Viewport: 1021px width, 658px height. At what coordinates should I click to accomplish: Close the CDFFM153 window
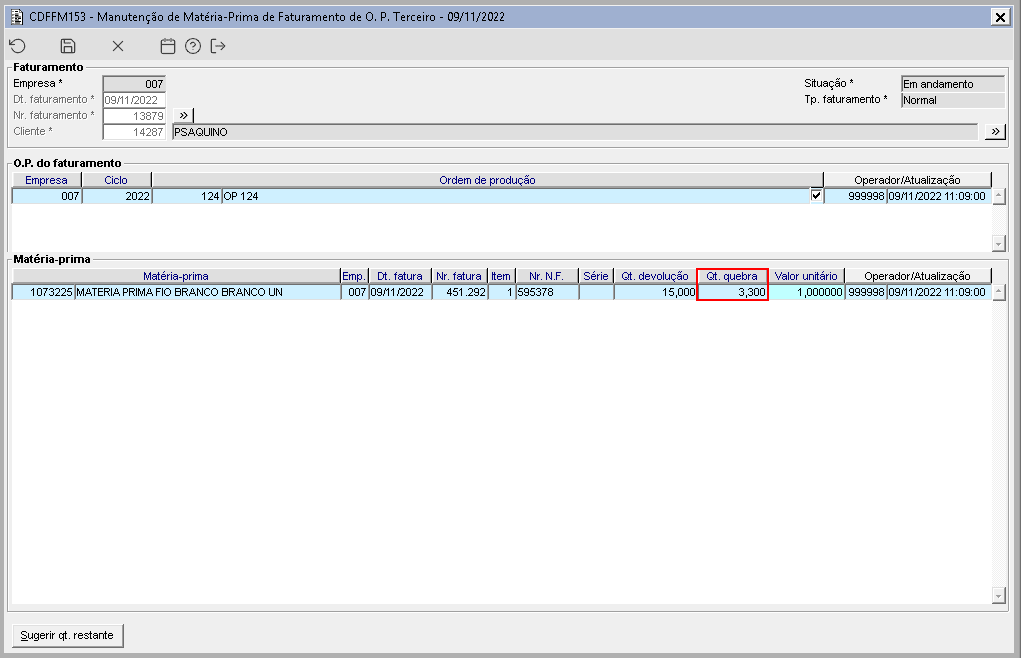pos(1000,17)
